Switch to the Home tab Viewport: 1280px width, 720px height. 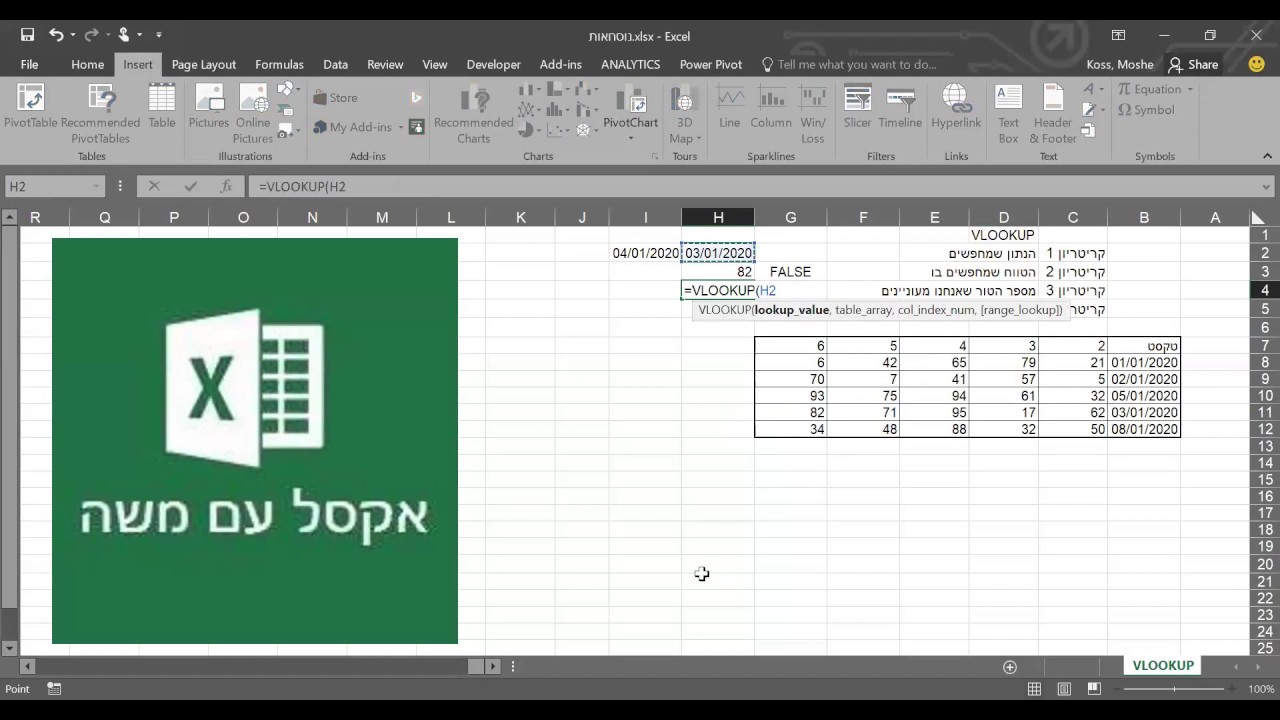(87, 64)
